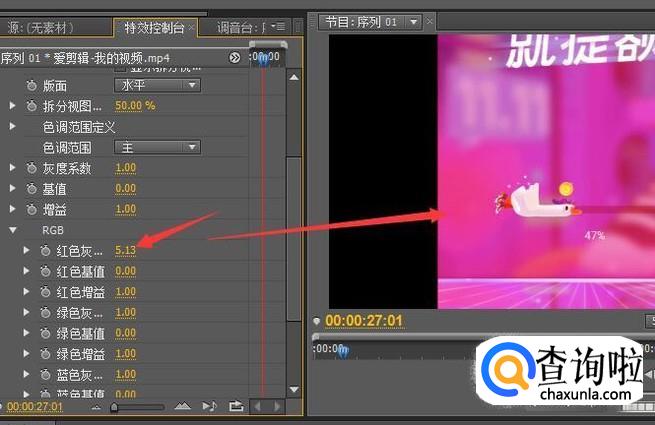The height and width of the screenshot is (425, 655).
Task: Show or hide timeline view button
Action: coord(235,58)
